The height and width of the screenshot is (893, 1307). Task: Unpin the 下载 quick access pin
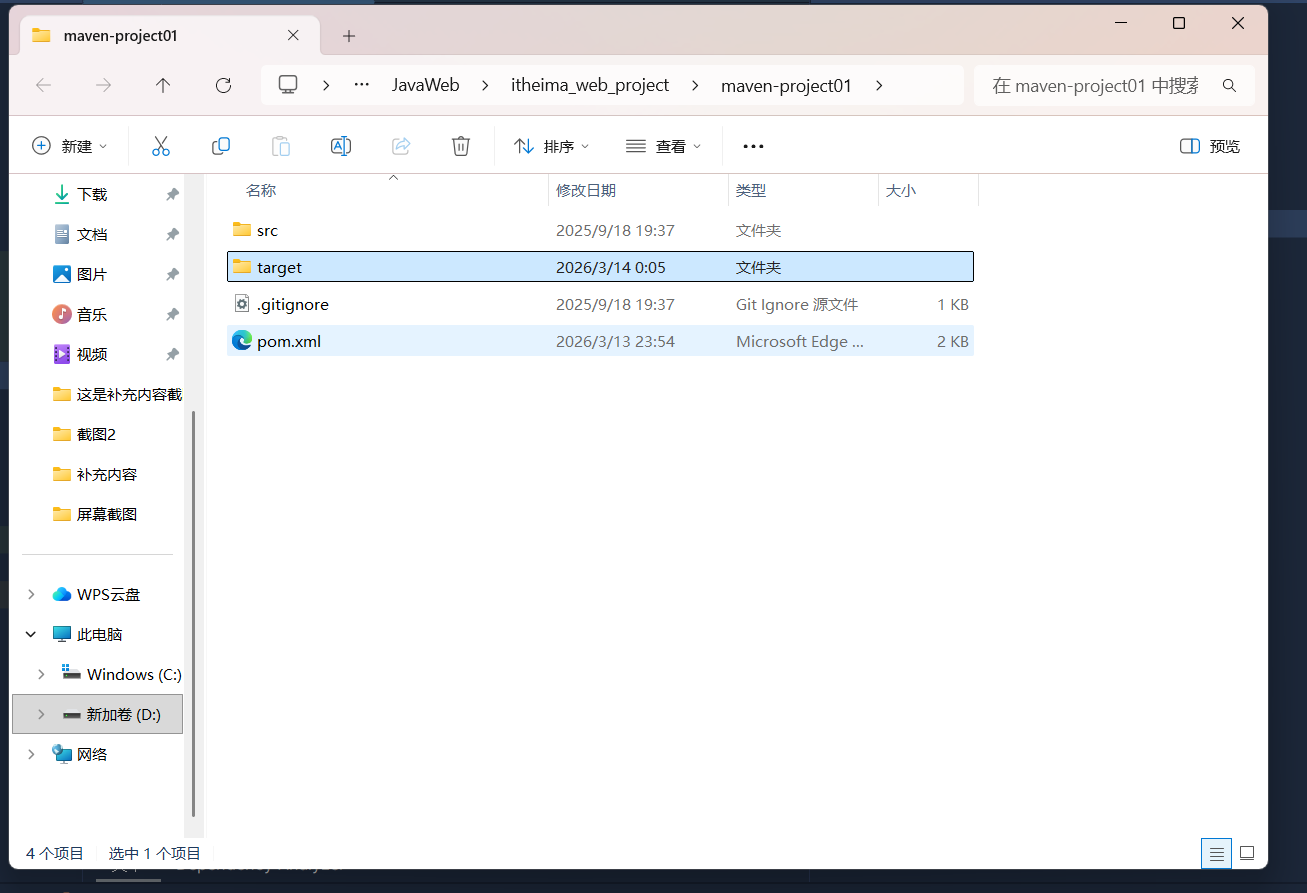pos(172,194)
